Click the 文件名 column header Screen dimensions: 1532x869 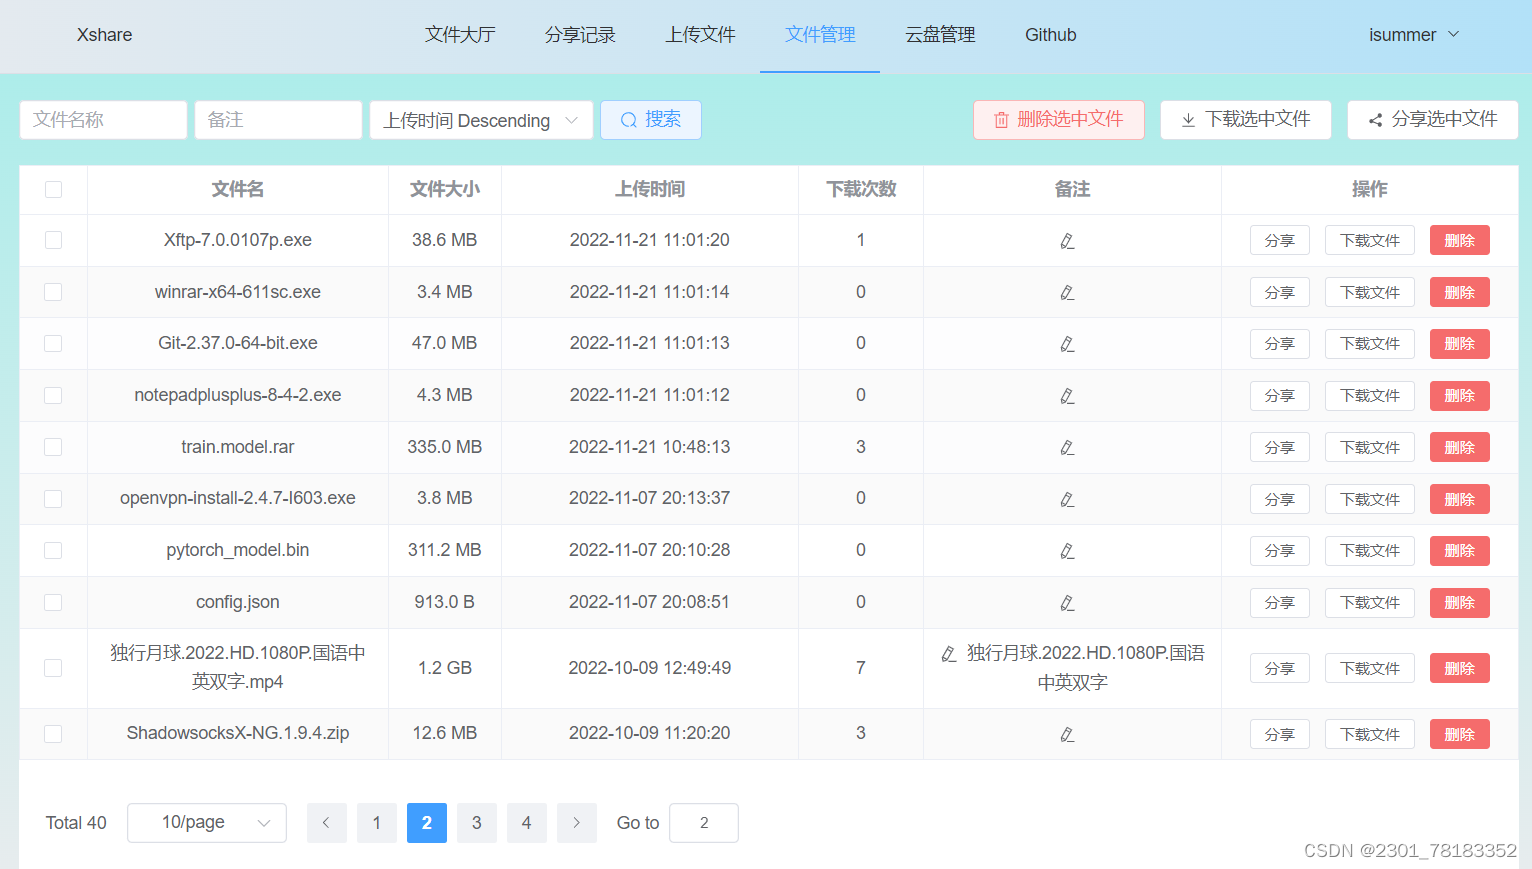238,189
